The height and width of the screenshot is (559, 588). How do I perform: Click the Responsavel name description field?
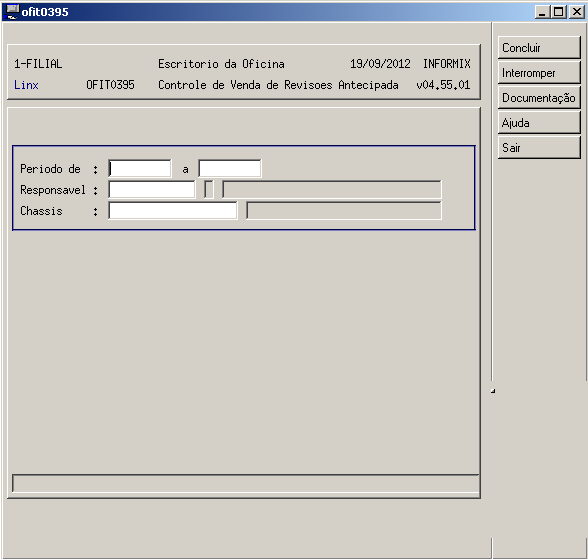332,189
